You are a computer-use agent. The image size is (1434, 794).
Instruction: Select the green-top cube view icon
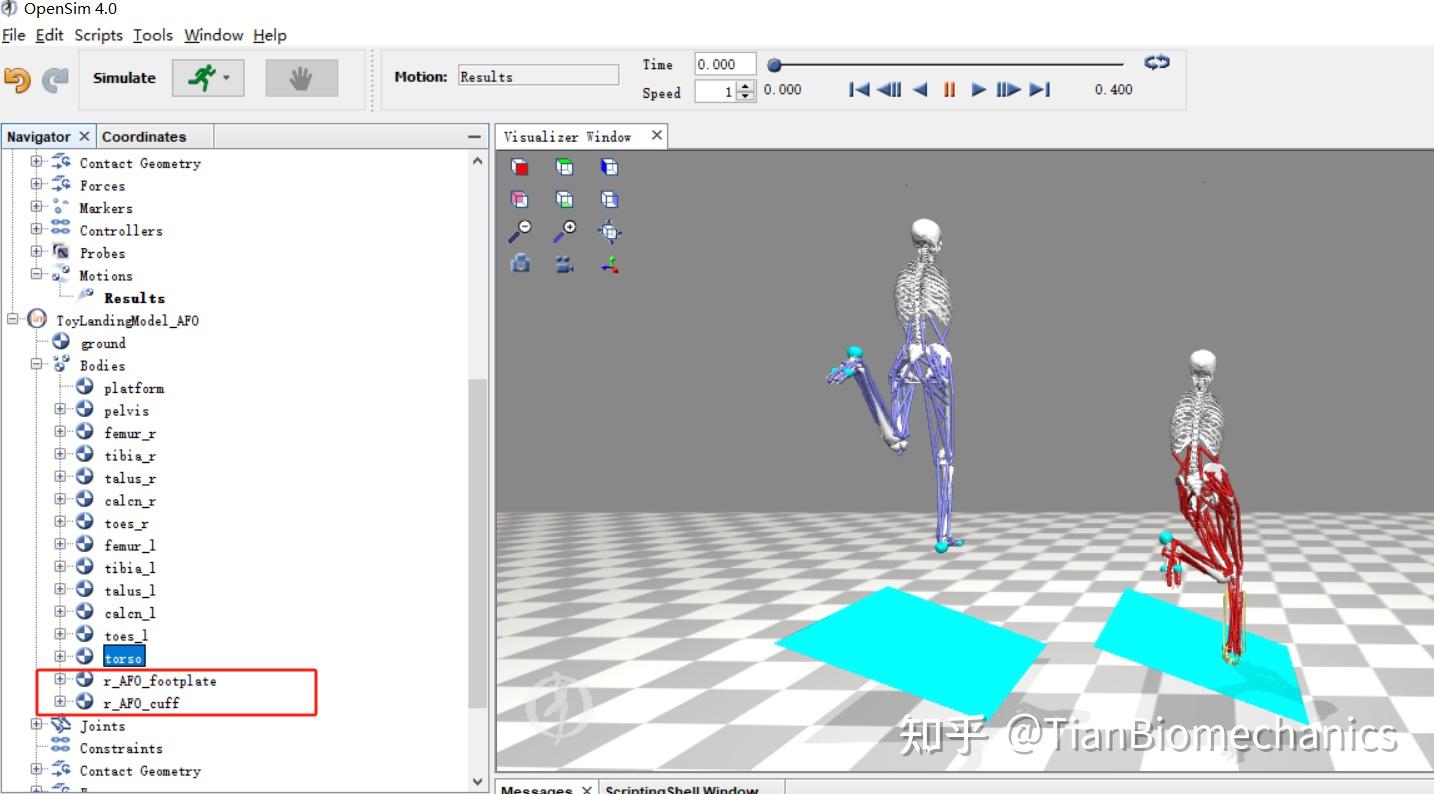click(565, 167)
